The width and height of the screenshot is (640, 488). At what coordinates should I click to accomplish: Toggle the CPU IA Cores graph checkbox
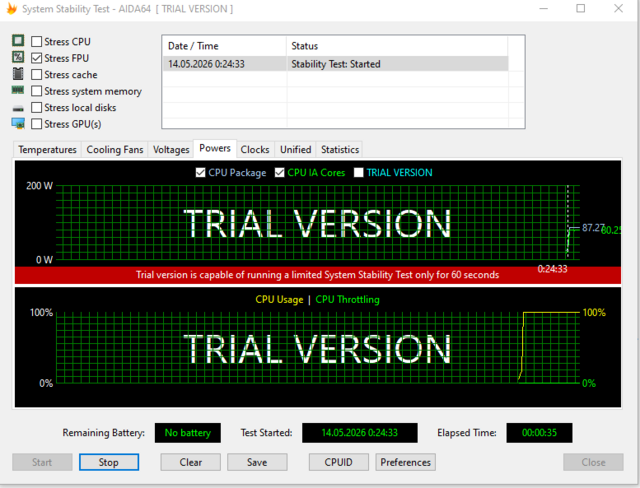[280, 173]
